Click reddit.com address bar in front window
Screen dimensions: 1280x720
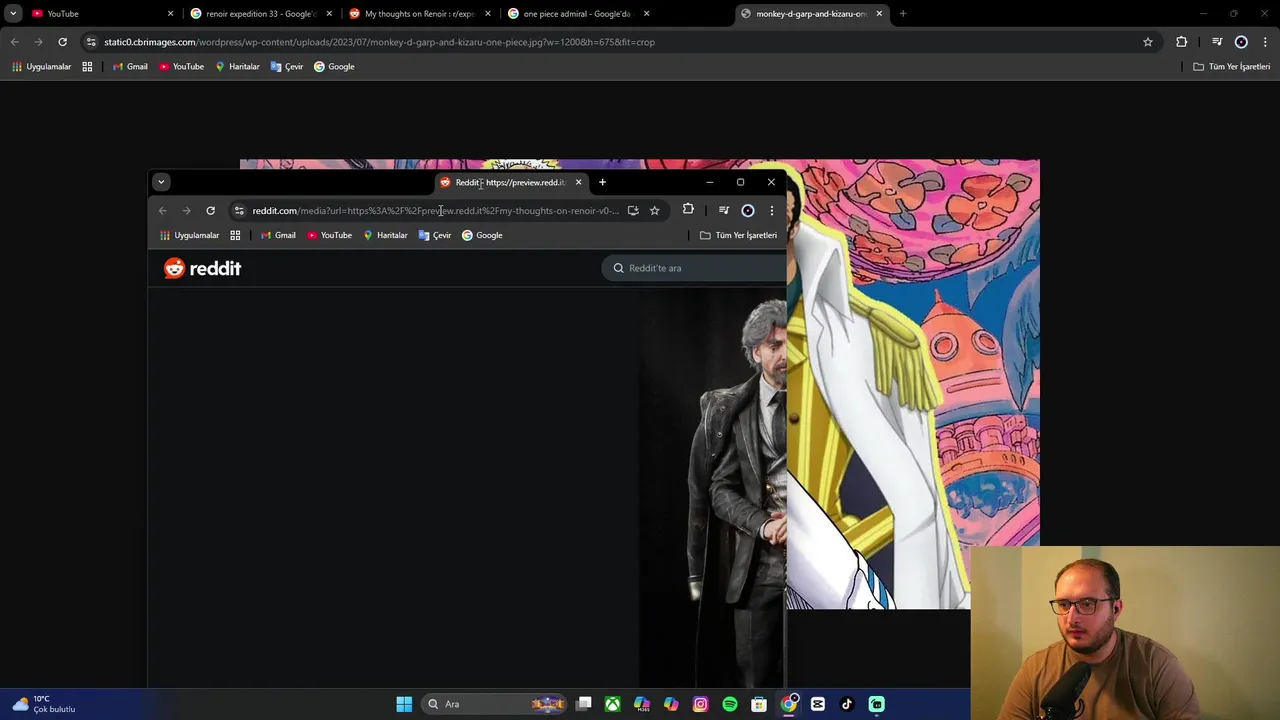[435, 210]
